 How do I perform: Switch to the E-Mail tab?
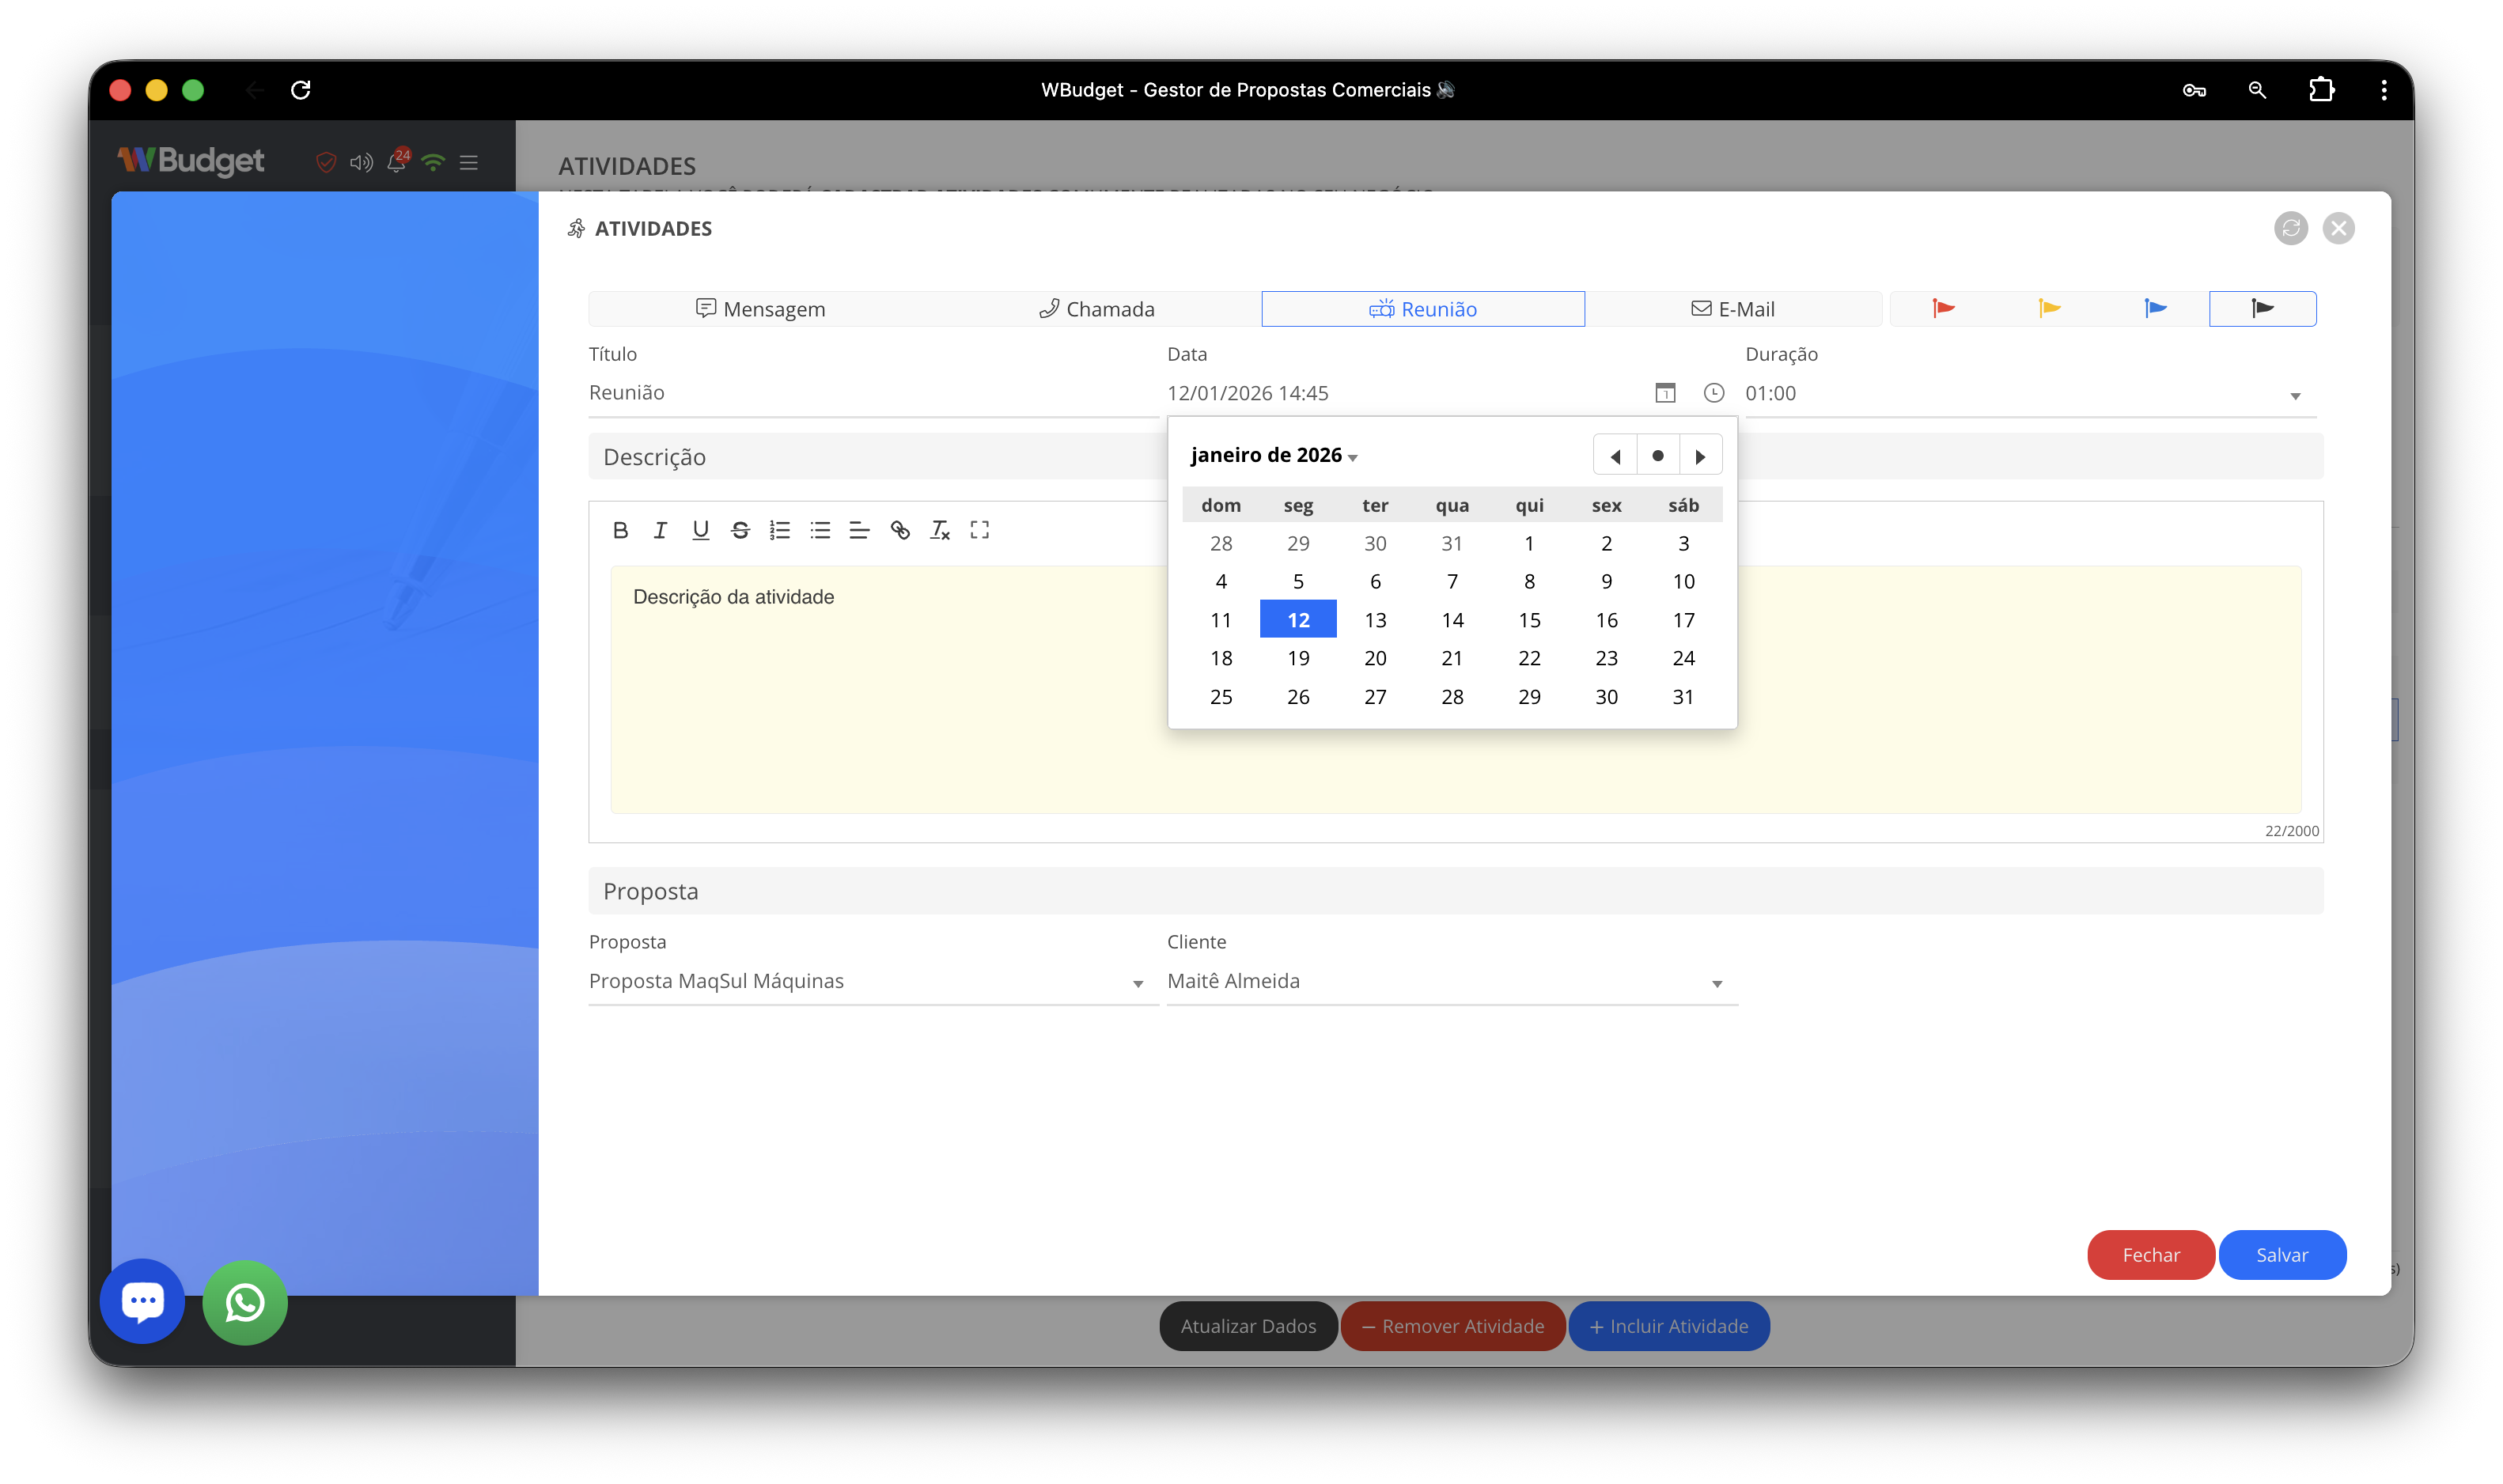click(x=1733, y=309)
